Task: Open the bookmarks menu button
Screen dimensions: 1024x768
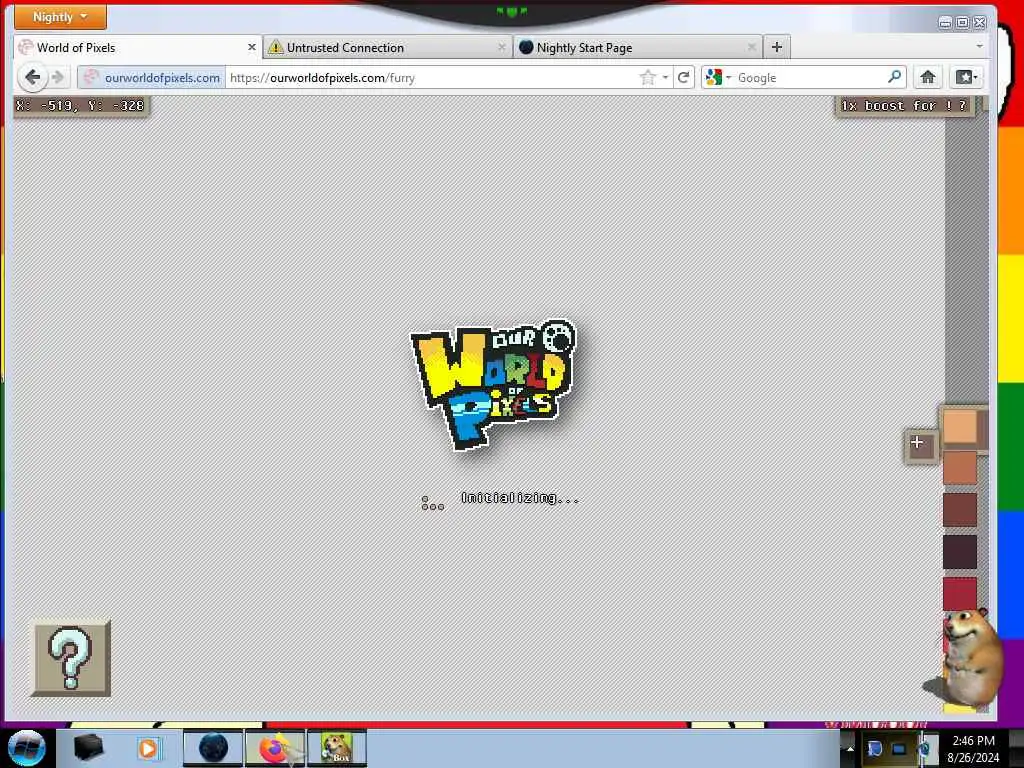Action: click(966, 77)
